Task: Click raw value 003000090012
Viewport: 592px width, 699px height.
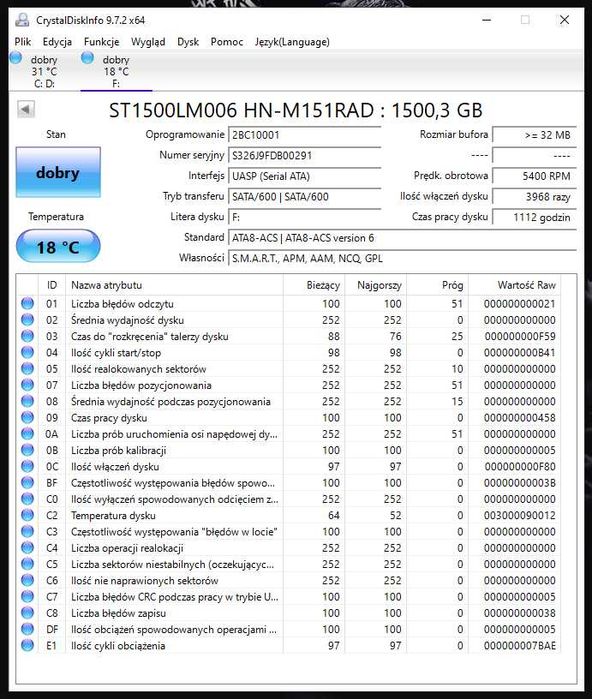Action: 520,515
